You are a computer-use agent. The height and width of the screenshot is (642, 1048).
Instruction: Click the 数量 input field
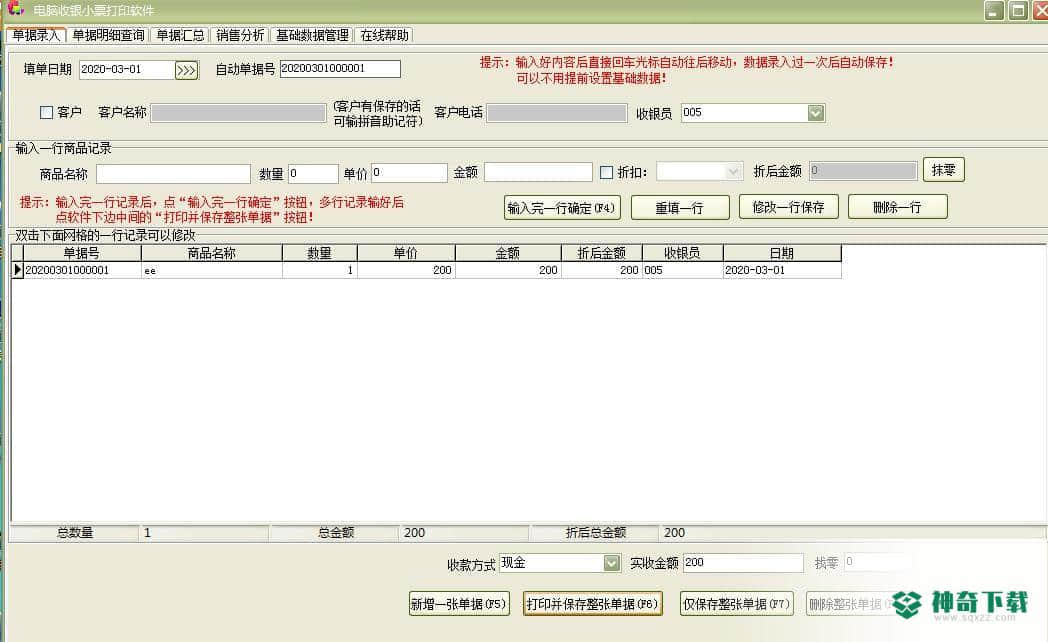coord(313,174)
